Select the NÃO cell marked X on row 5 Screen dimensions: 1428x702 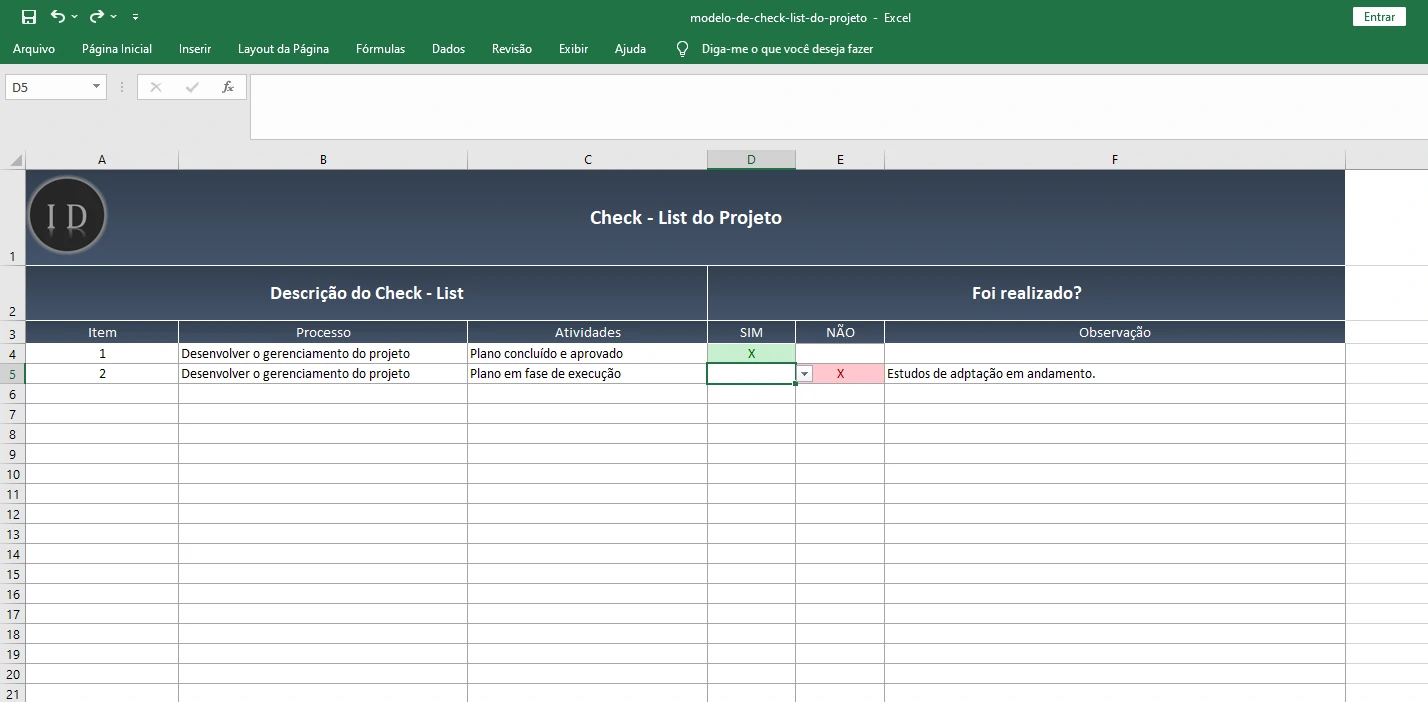pyautogui.click(x=840, y=373)
